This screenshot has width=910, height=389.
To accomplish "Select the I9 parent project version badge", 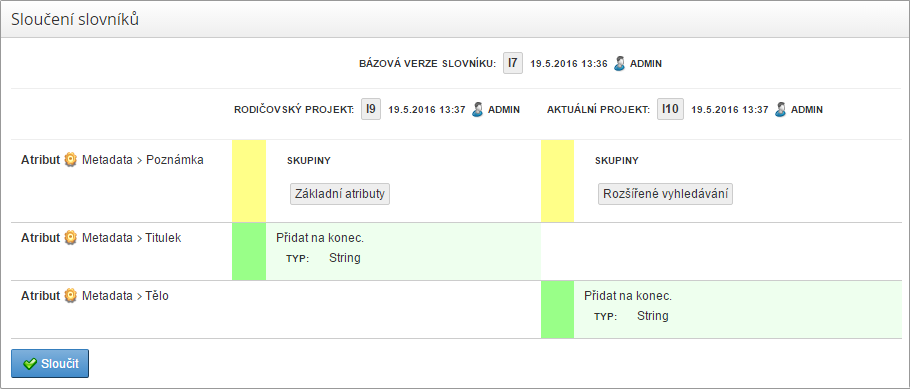I will (x=371, y=109).
